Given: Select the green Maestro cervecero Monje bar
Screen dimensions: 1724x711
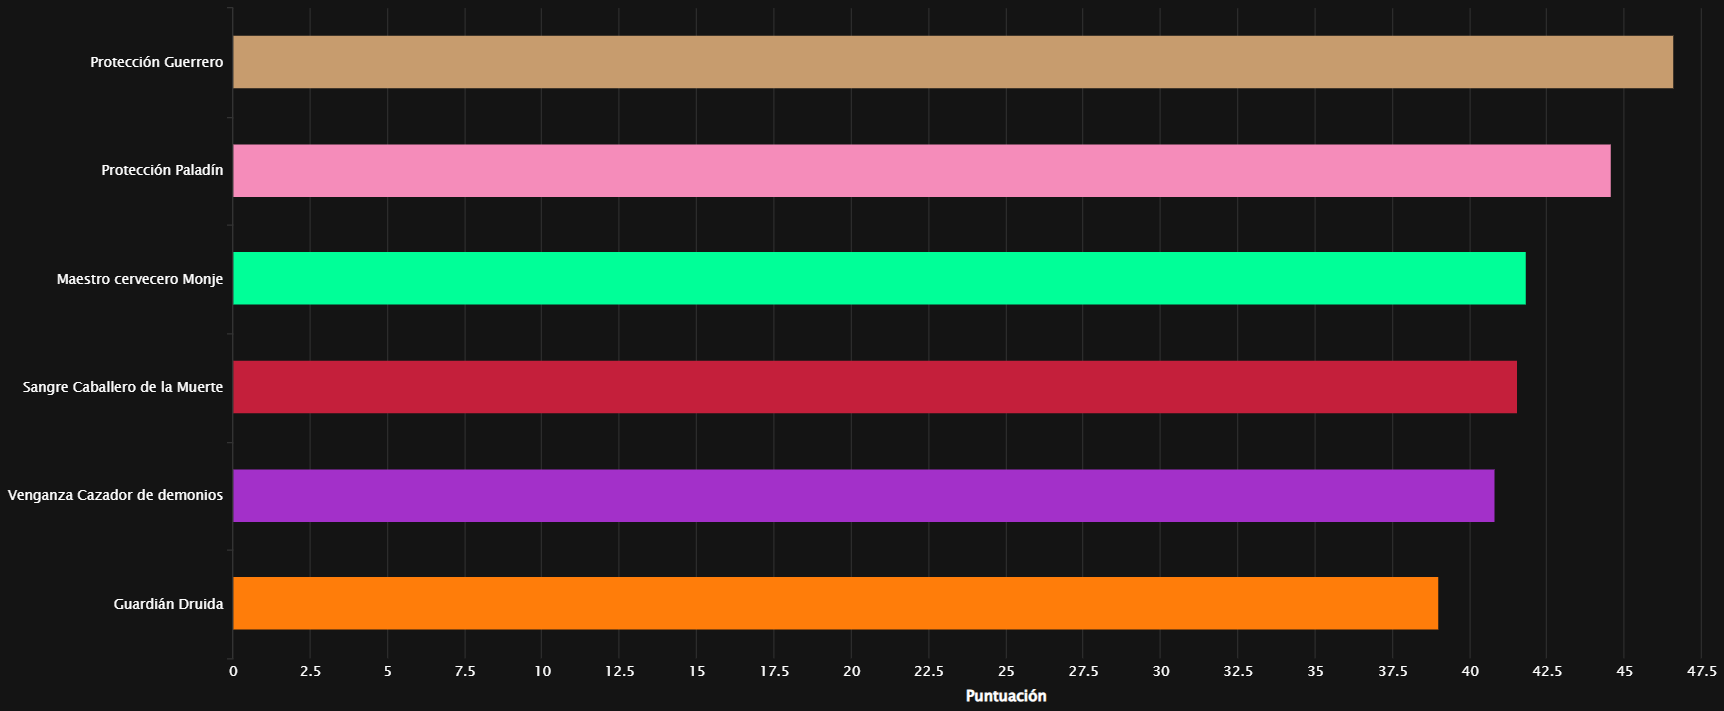Looking at the screenshot, I should (879, 278).
